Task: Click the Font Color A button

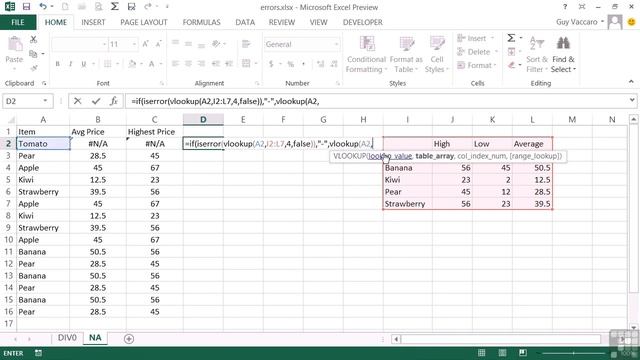Action: pyautogui.click(x=151, y=64)
